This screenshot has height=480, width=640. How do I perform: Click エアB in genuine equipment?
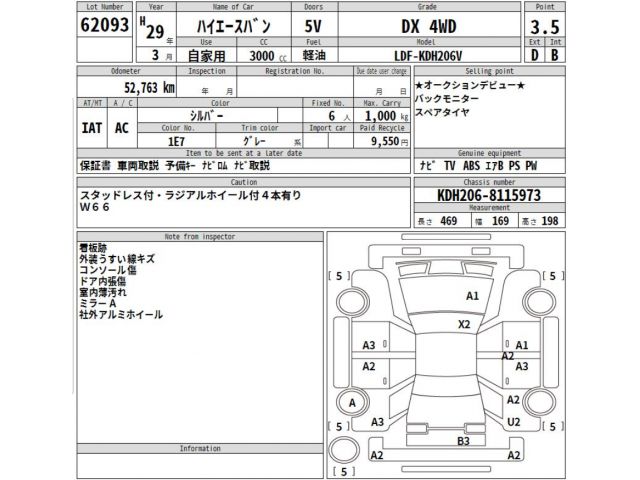coord(494,166)
